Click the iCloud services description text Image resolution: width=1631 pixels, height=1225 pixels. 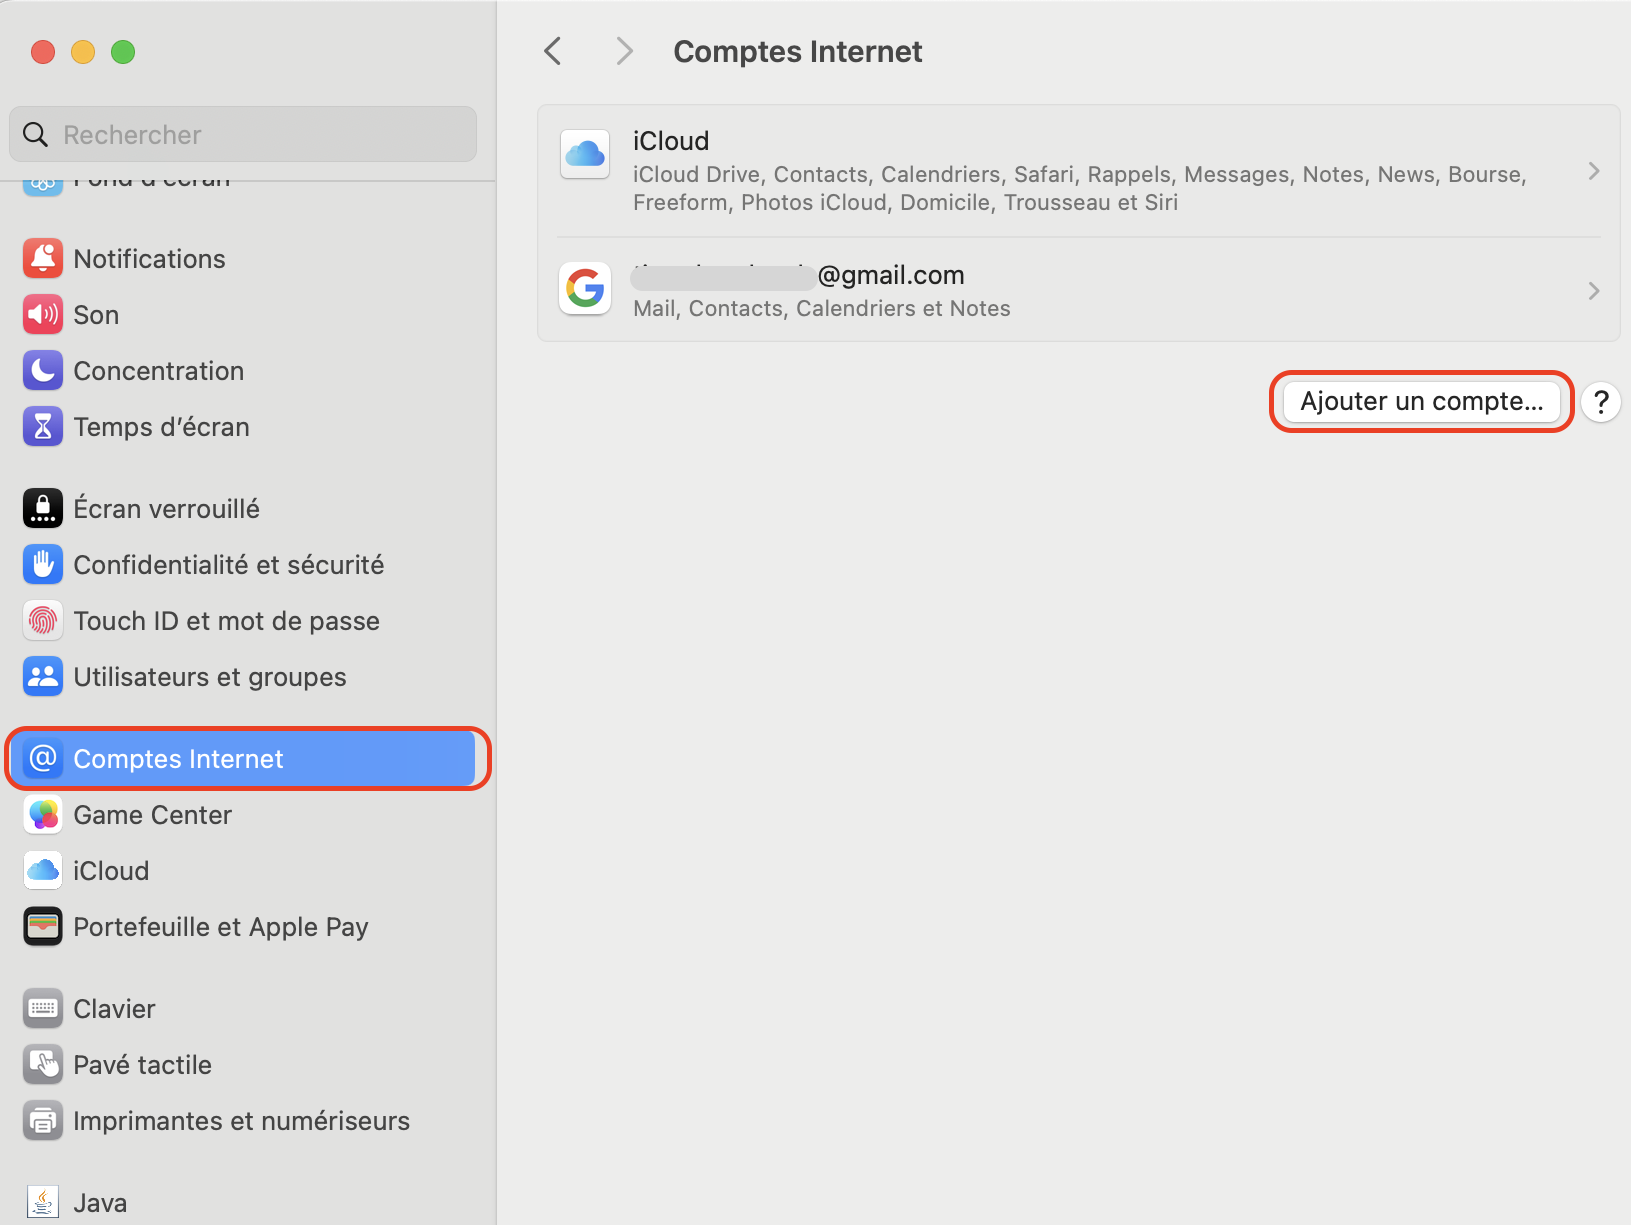(x=1080, y=188)
